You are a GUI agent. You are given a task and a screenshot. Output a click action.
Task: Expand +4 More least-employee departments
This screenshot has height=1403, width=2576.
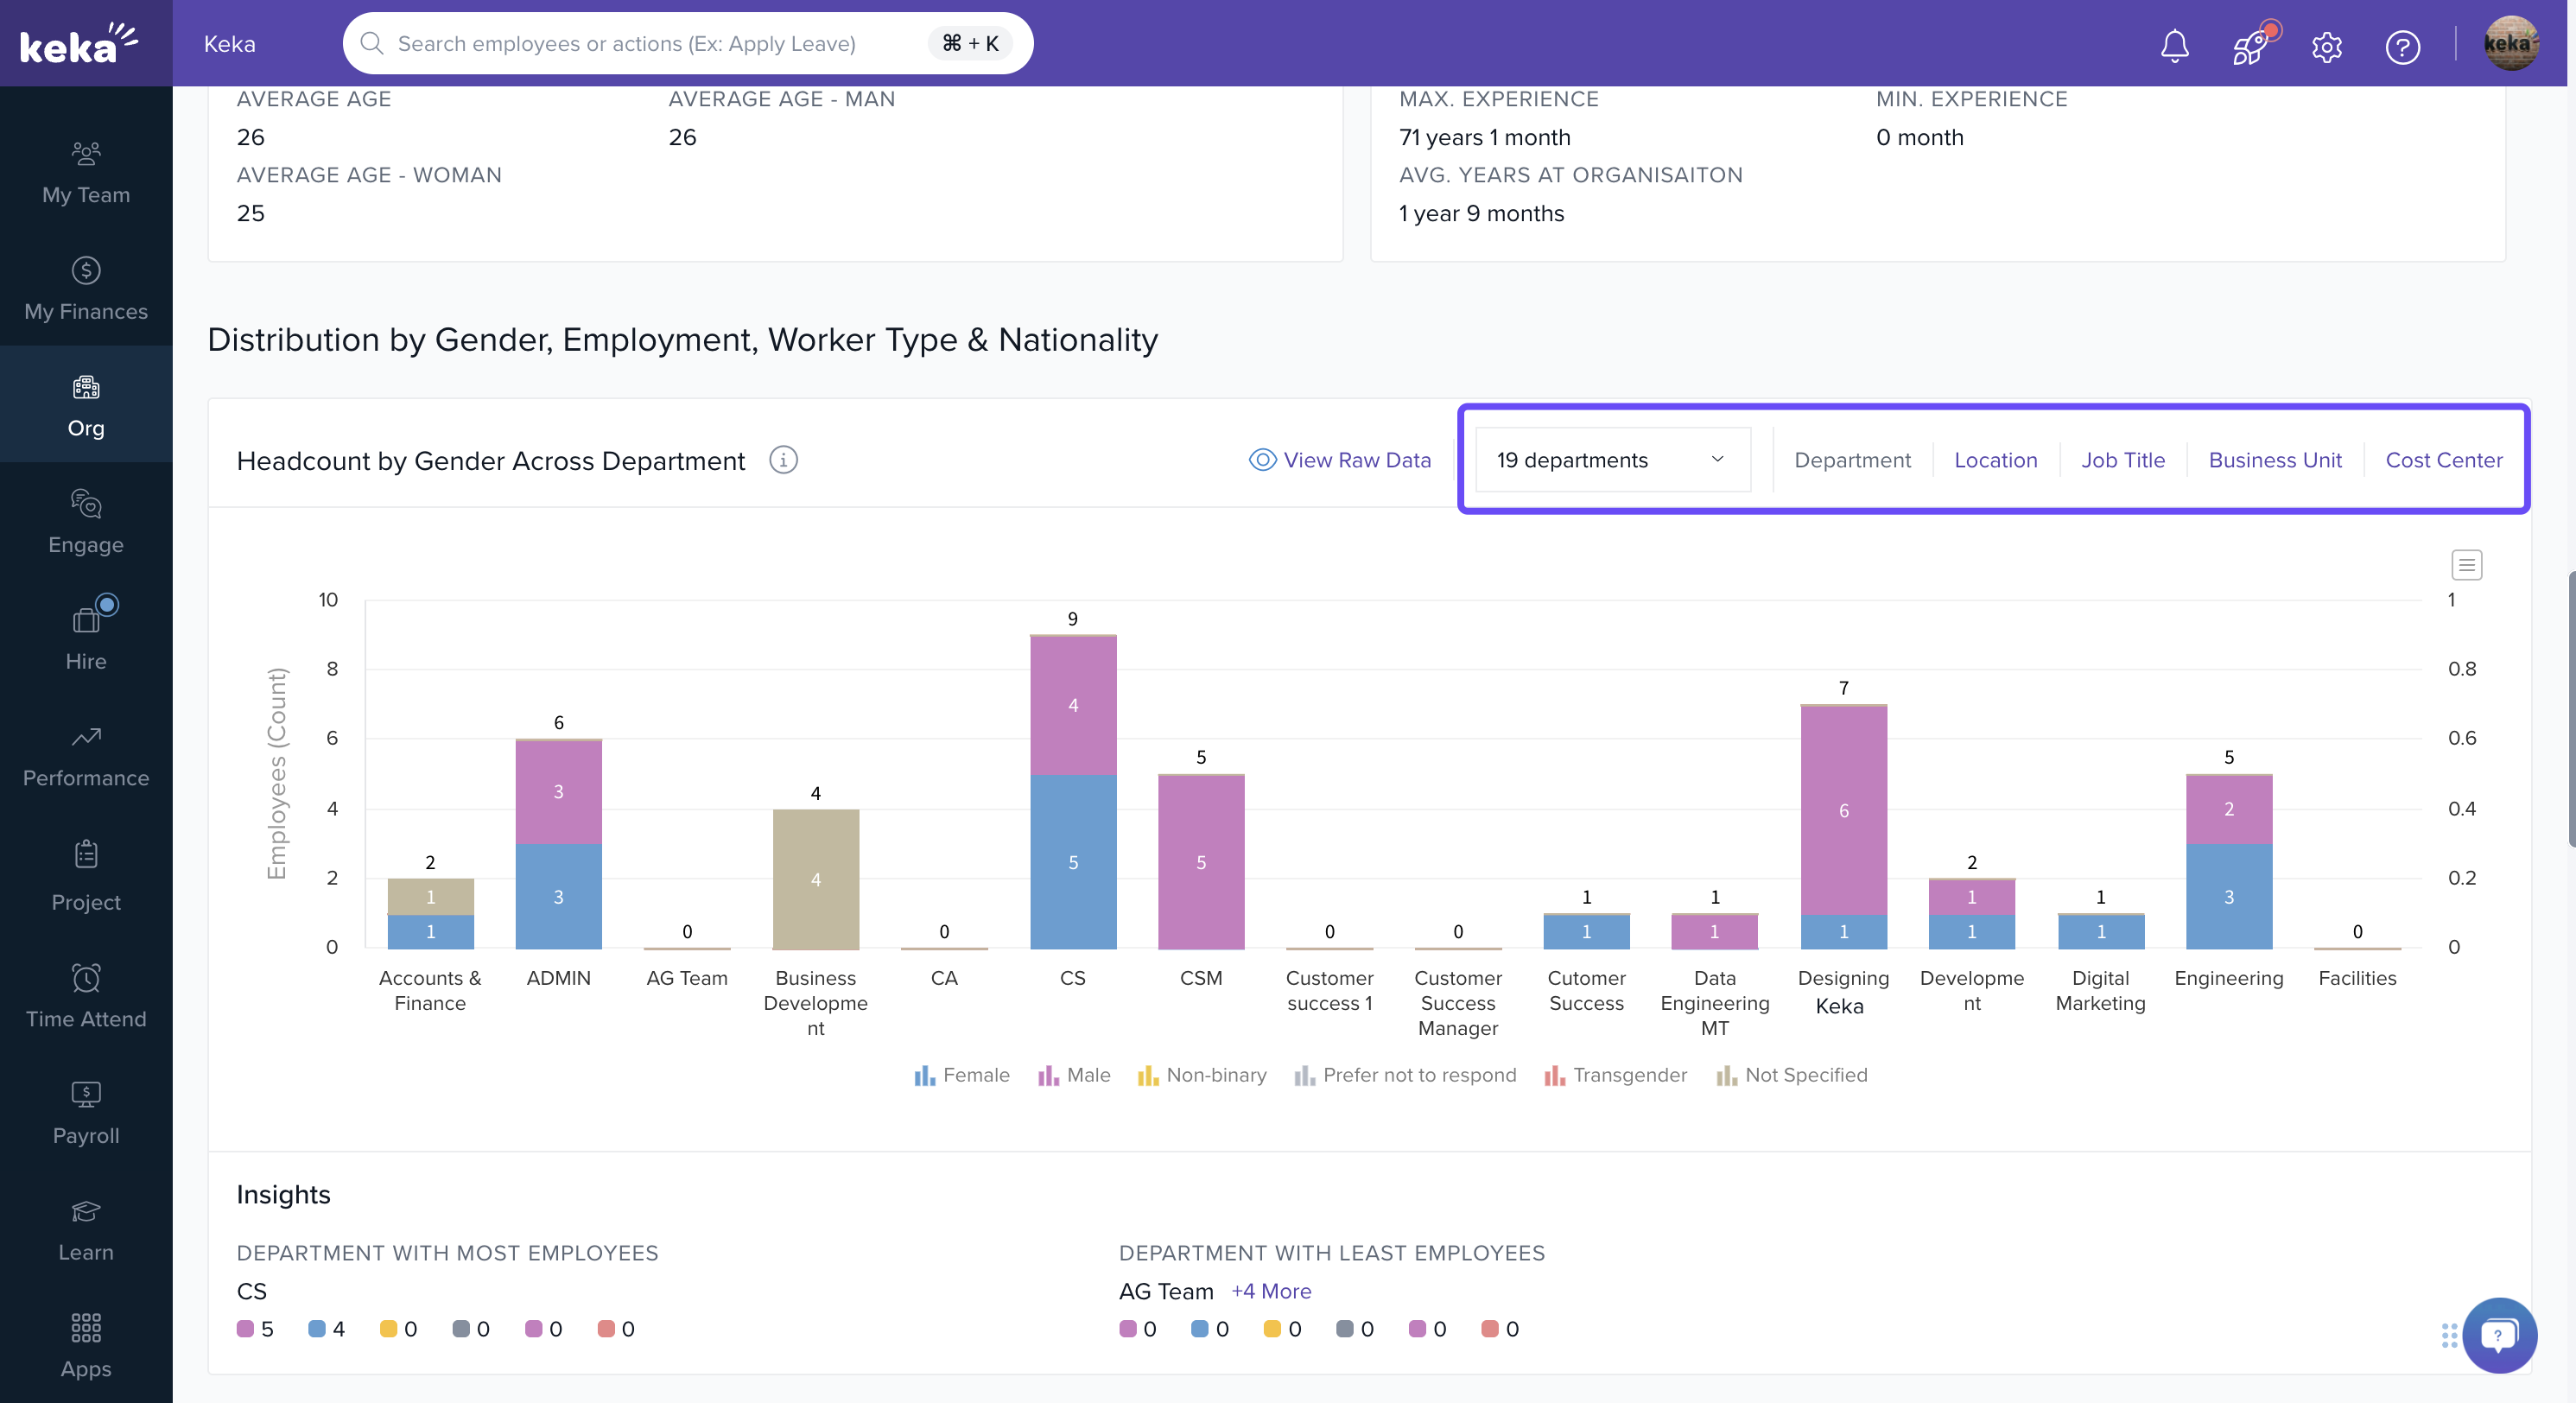1271,1291
